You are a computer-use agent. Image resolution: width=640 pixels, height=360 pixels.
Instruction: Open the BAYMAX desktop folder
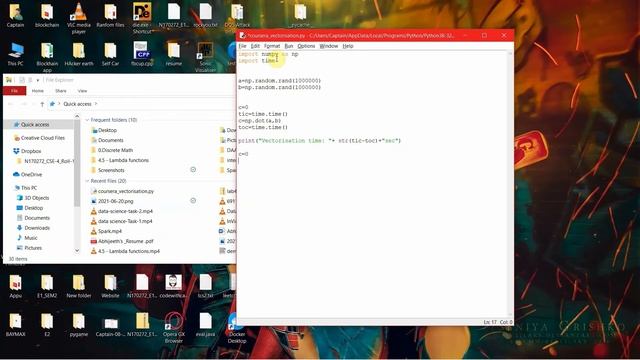pos(16,325)
